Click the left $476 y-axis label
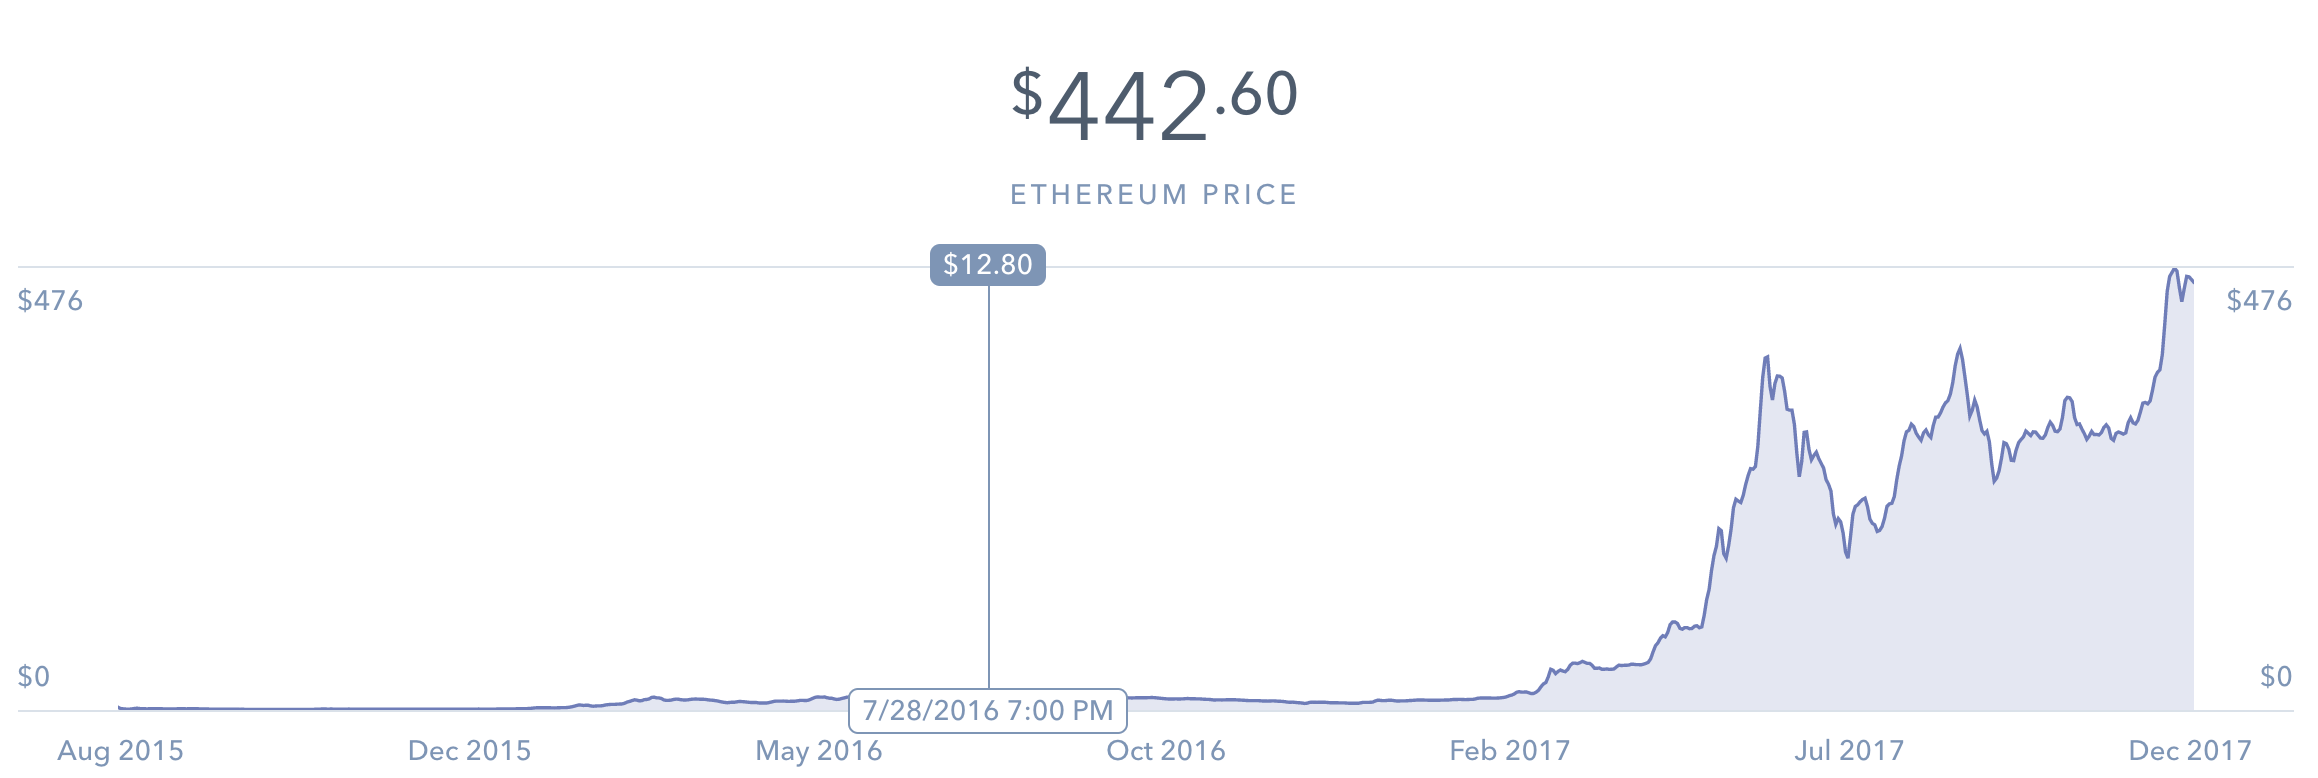The image size is (2318, 778). click(50, 300)
